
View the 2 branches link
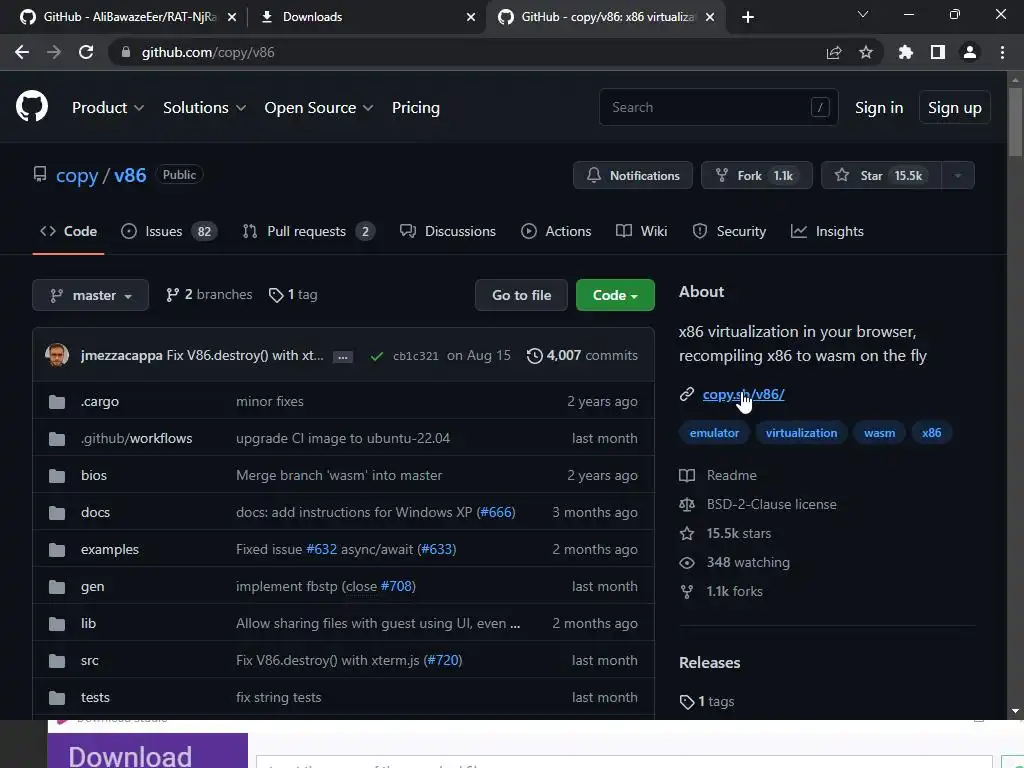click(x=209, y=295)
